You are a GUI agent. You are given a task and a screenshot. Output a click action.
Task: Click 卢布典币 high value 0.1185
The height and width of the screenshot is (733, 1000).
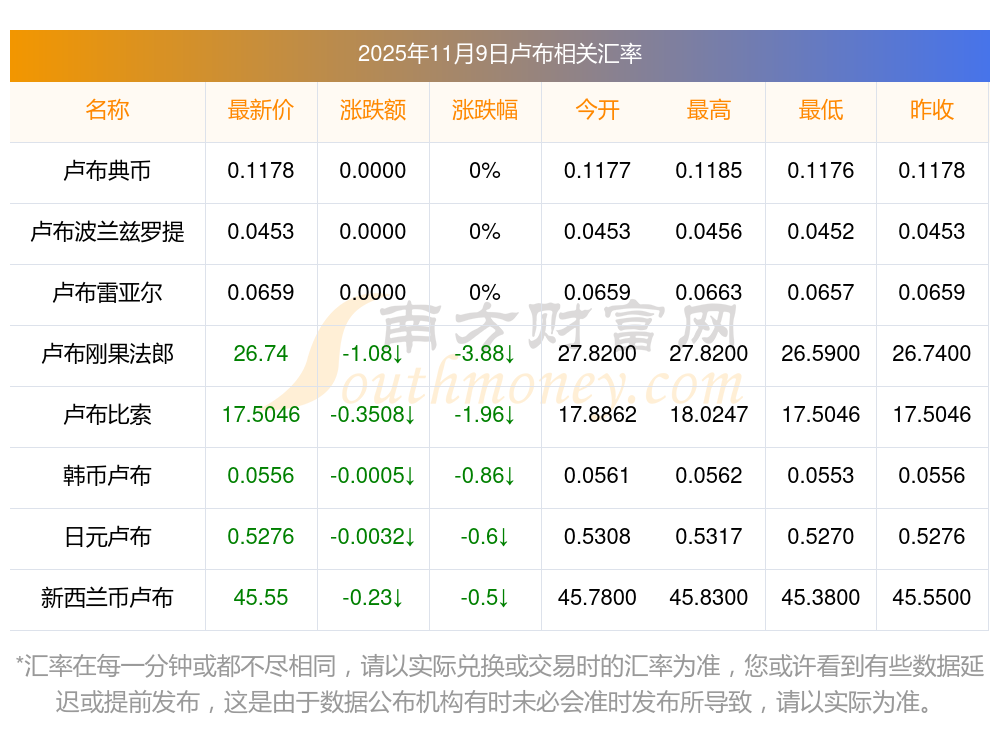pos(709,171)
